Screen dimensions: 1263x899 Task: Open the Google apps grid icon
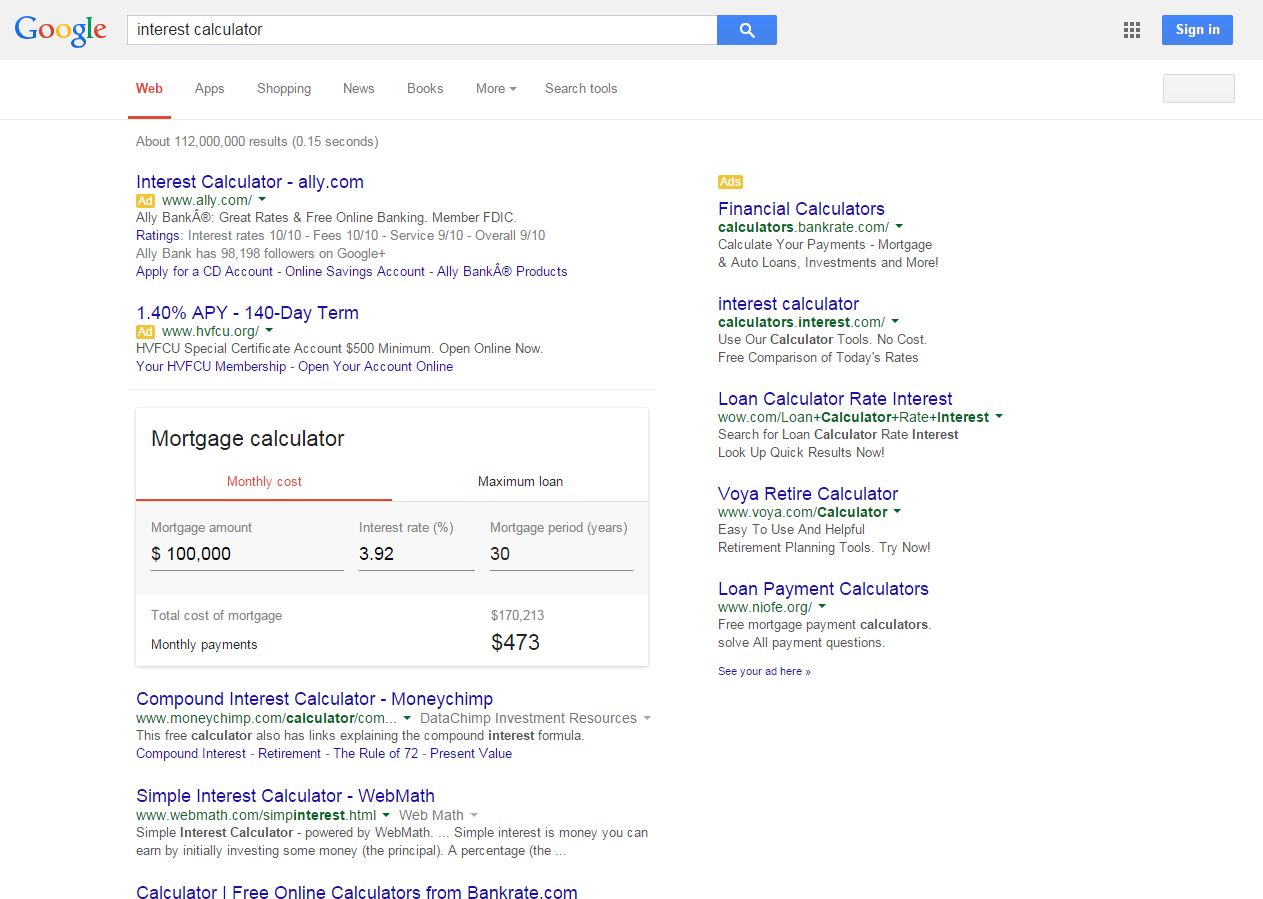[1132, 30]
